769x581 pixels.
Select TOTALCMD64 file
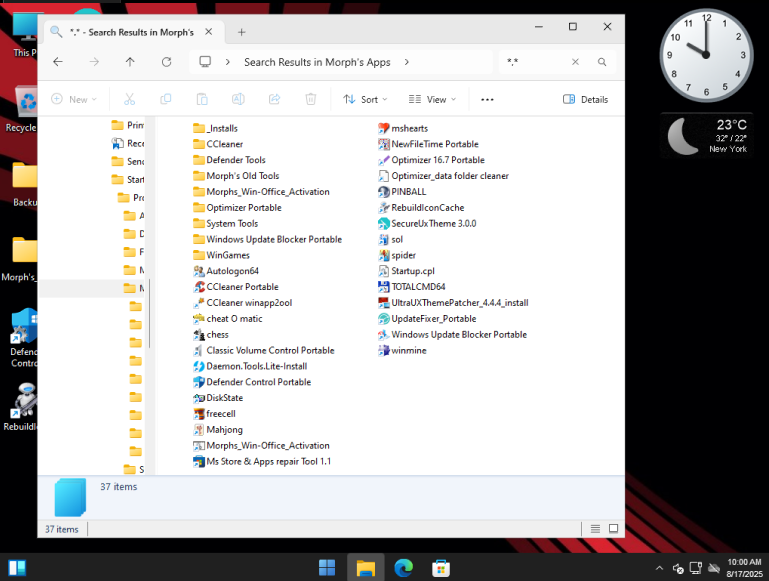coord(412,287)
